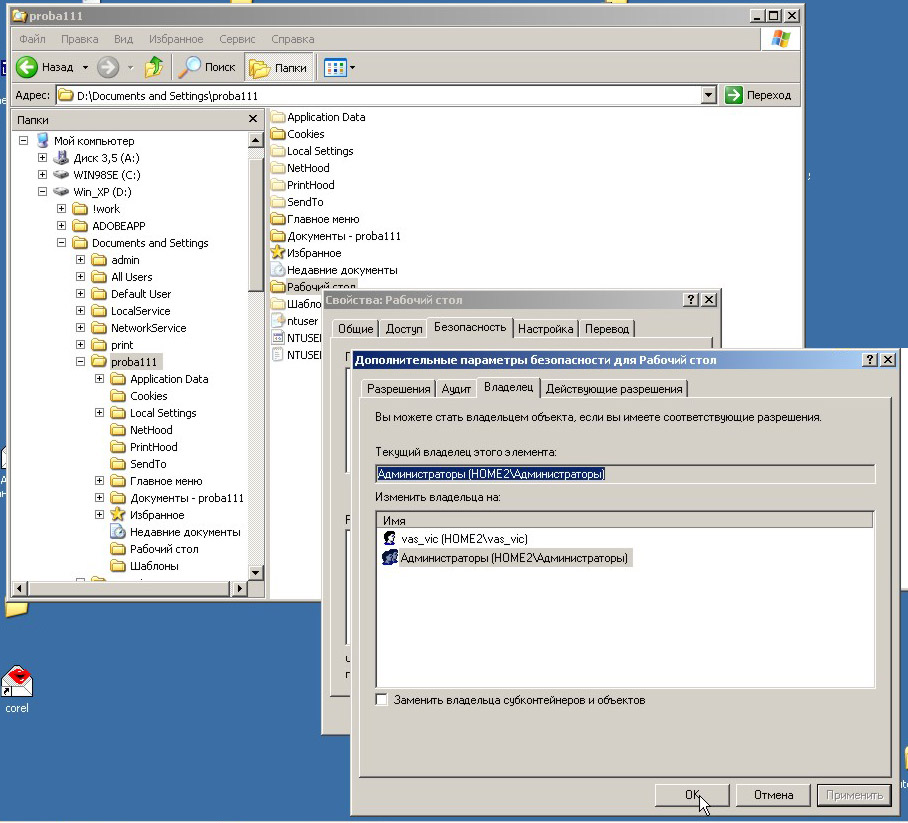Click the Favorites (Избранное) star folder in file list
The image size is (908, 823).
click(313, 253)
